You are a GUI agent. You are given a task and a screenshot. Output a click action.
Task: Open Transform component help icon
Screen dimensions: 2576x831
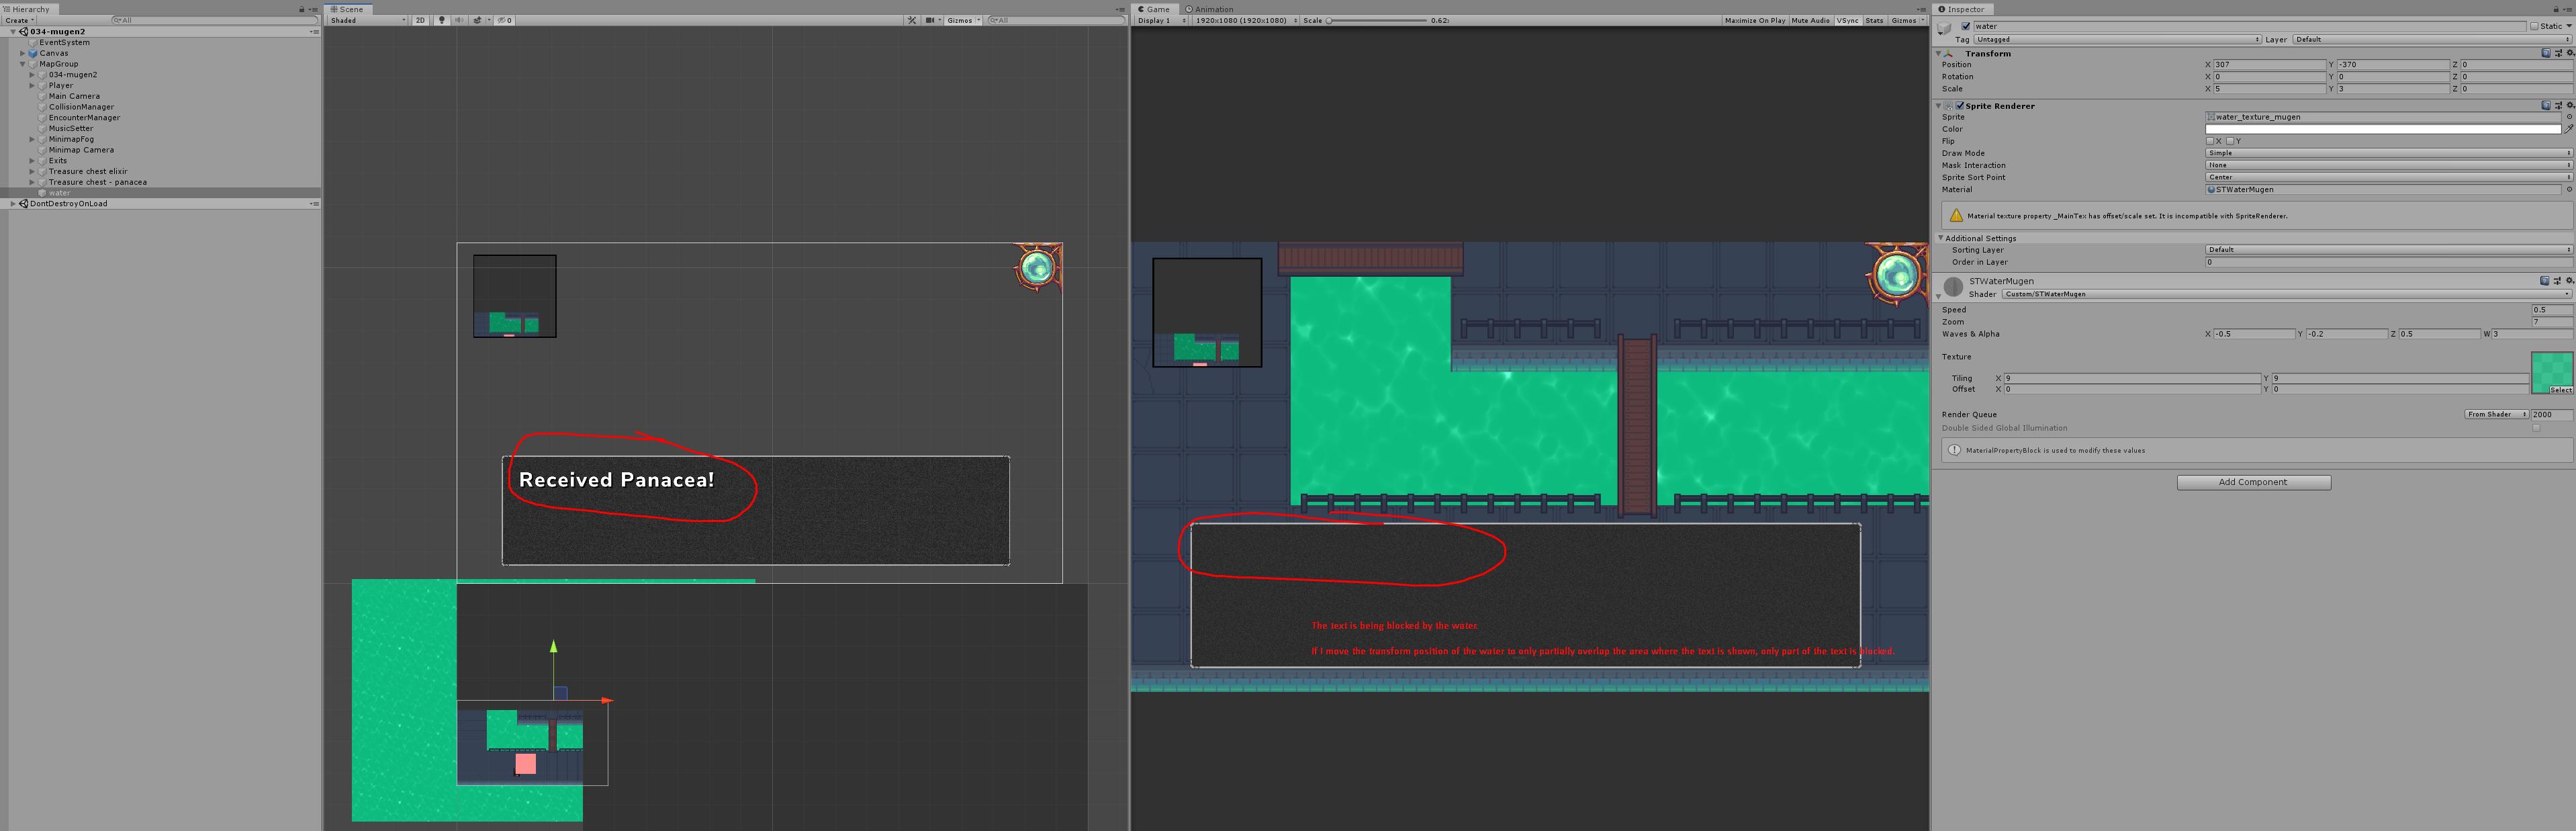coord(2546,53)
